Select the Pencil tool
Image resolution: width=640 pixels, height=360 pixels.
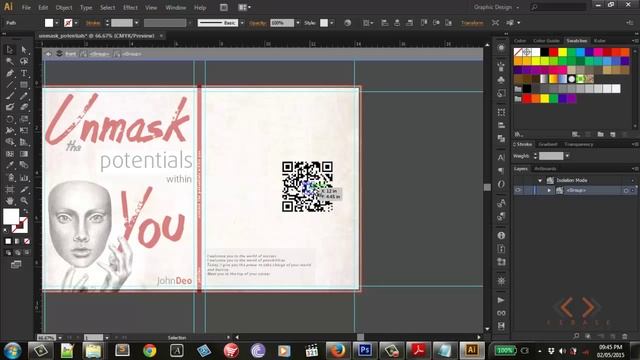(x=24, y=96)
